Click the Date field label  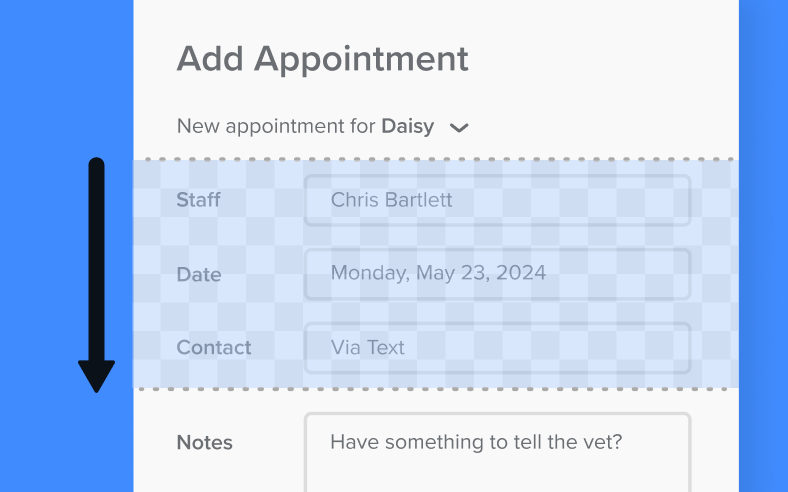(x=198, y=274)
